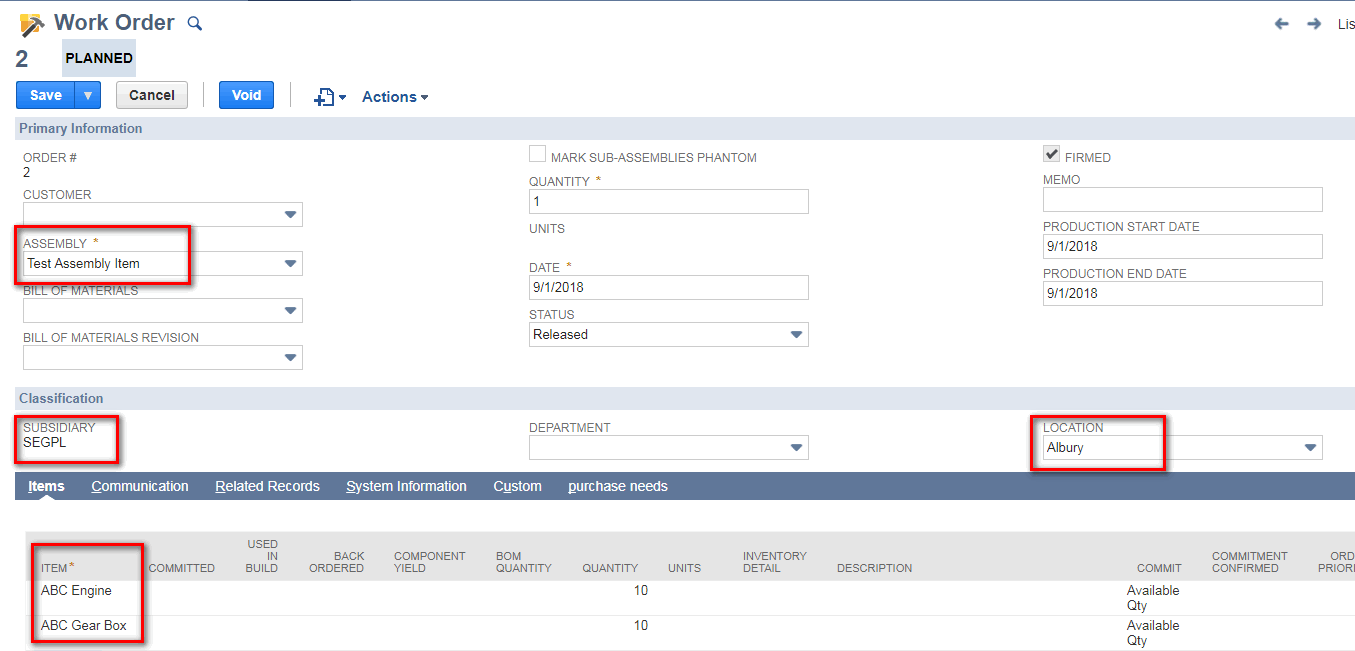Open the Location dropdown showing Albury
The image size is (1355, 651).
[1309, 447]
